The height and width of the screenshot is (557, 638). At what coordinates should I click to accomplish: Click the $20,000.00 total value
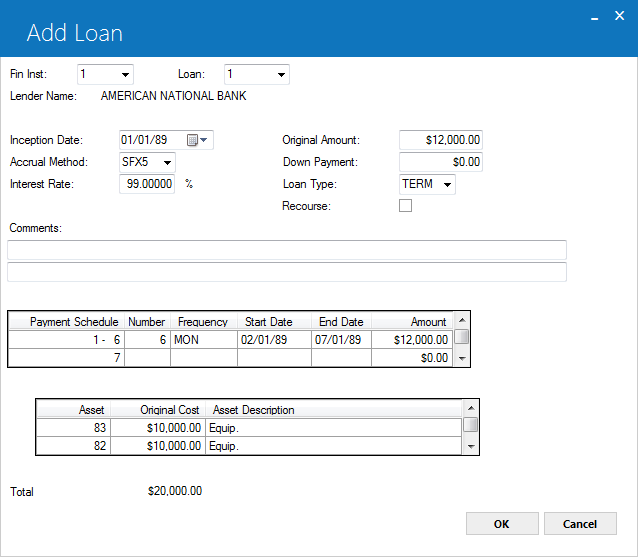(x=175, y=491)
